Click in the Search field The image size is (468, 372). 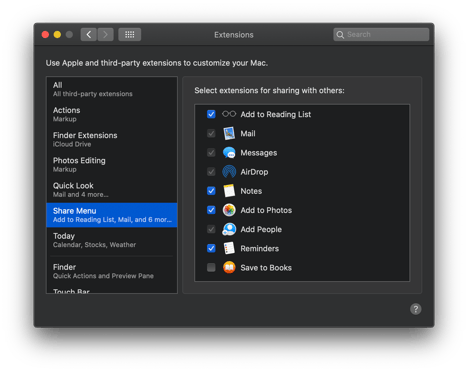point(381,34)
